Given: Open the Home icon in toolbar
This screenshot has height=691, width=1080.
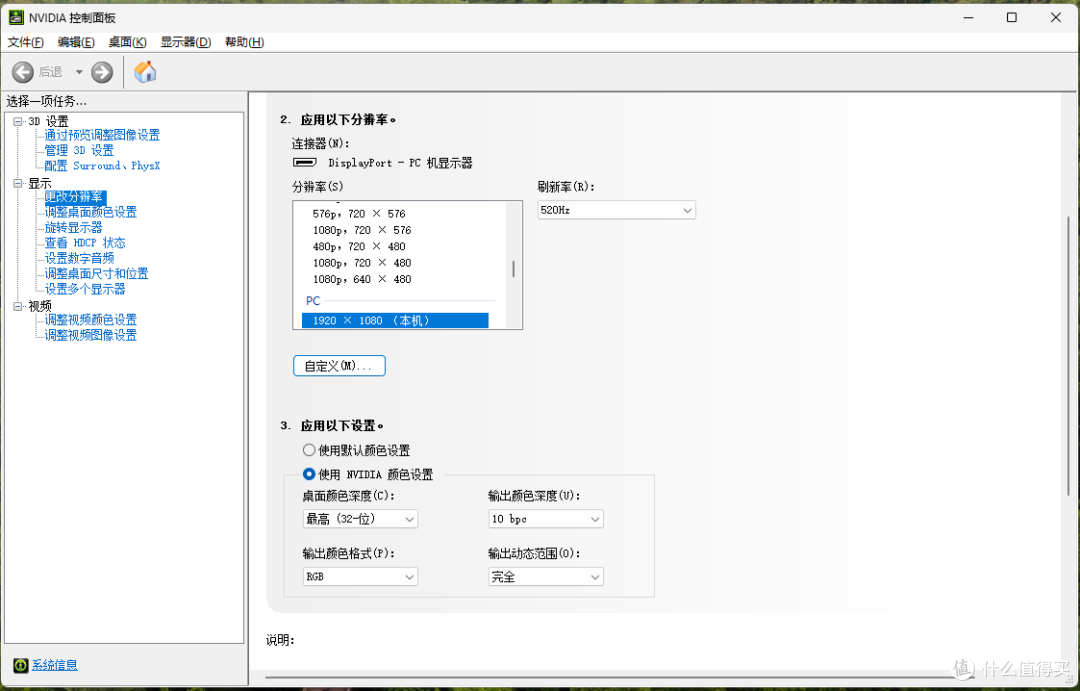Looking at the screenshot, I should 145,72.
